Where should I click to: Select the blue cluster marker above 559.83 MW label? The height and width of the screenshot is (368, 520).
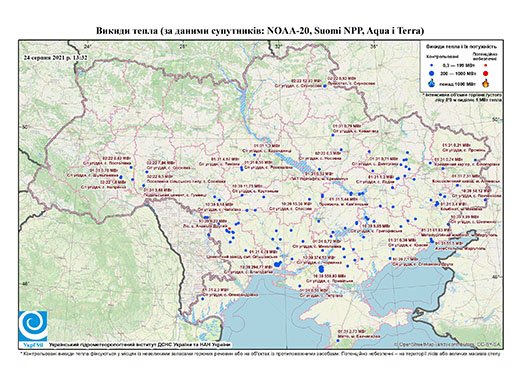[321, 268]
